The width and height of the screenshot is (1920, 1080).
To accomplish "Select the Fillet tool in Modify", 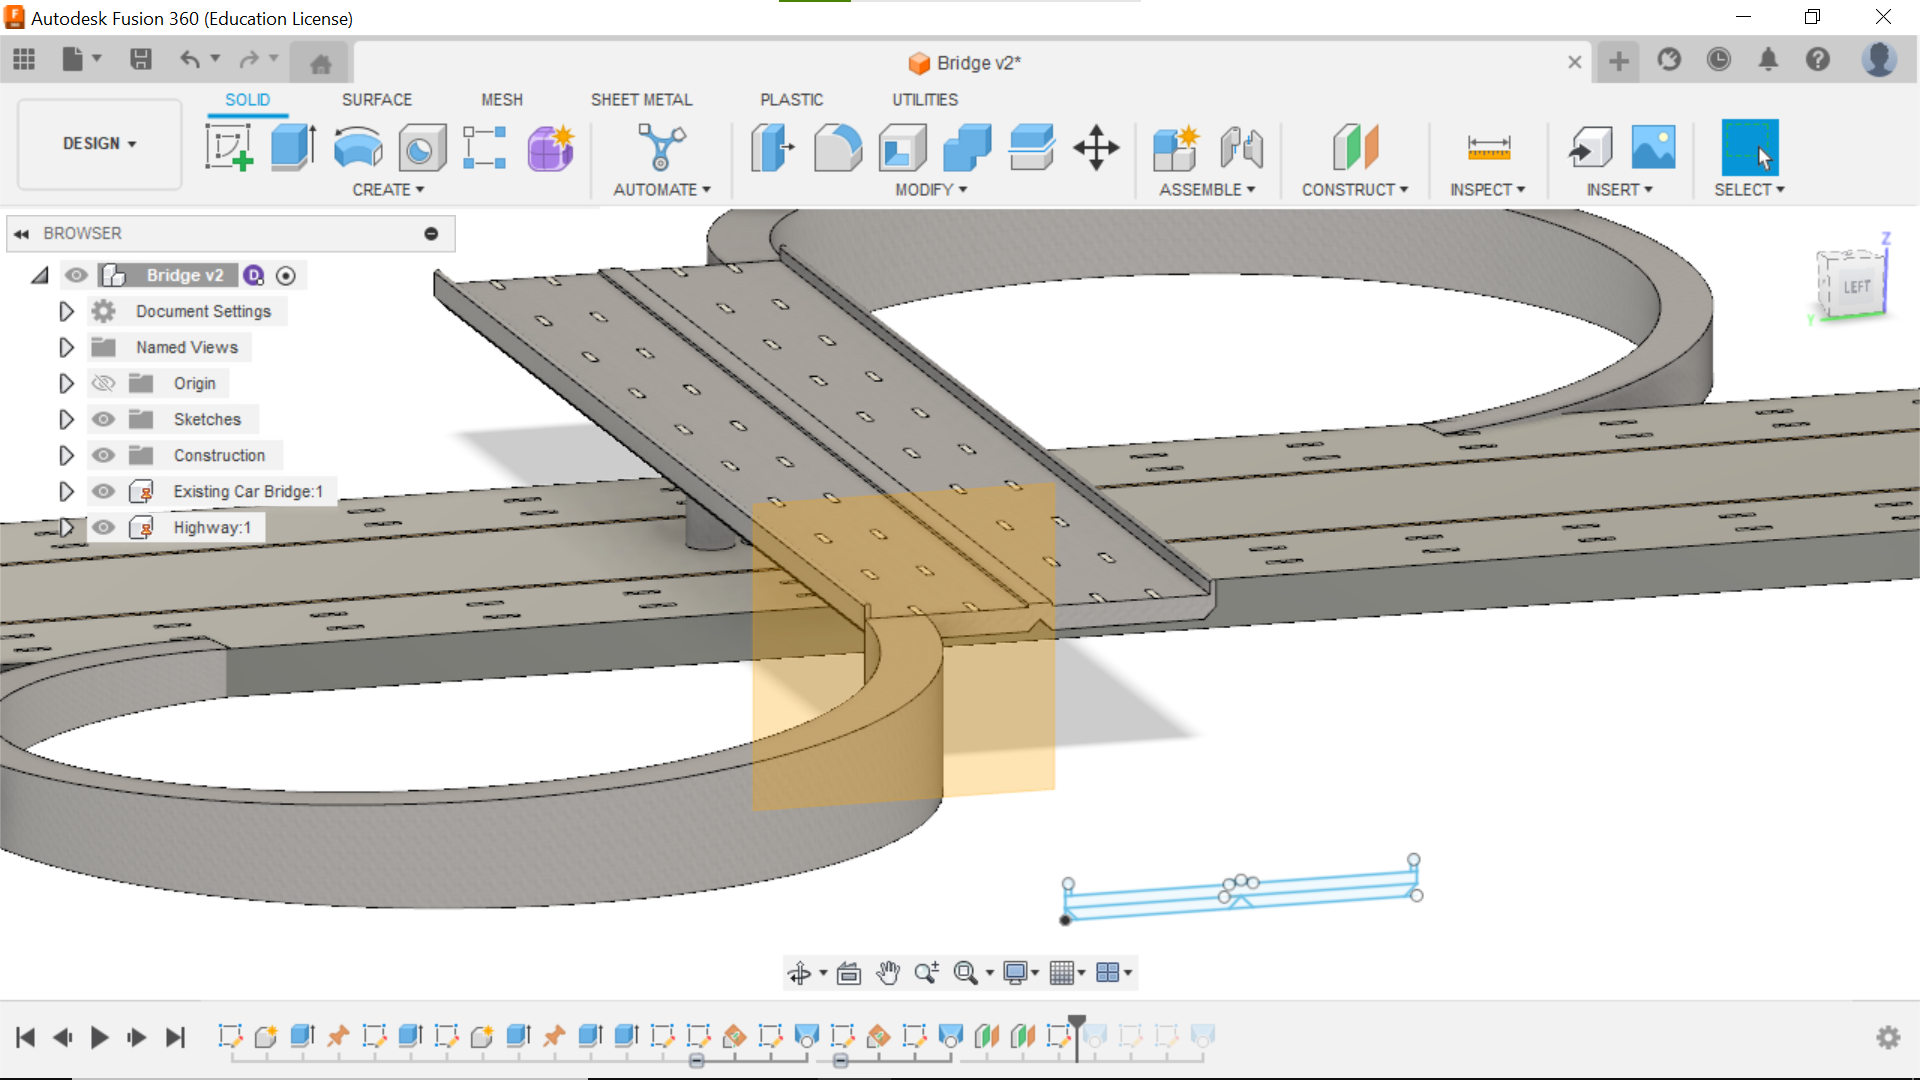I will [838, 147].
